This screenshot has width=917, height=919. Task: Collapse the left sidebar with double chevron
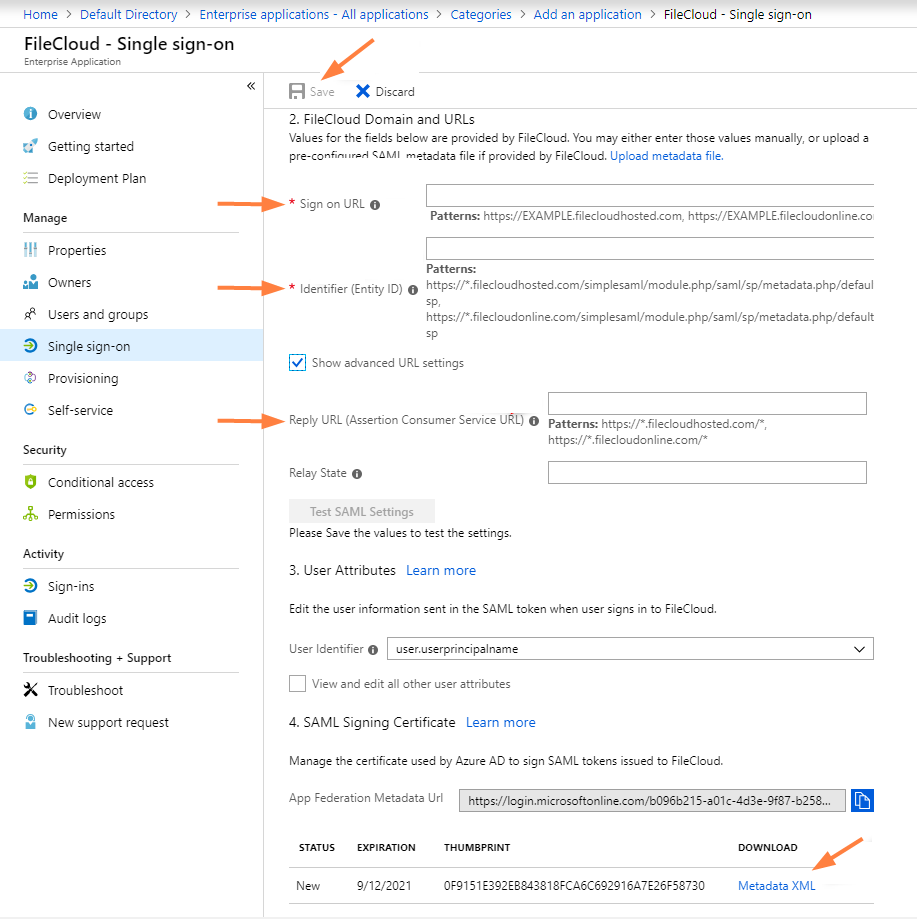click(x=251, y=86)
